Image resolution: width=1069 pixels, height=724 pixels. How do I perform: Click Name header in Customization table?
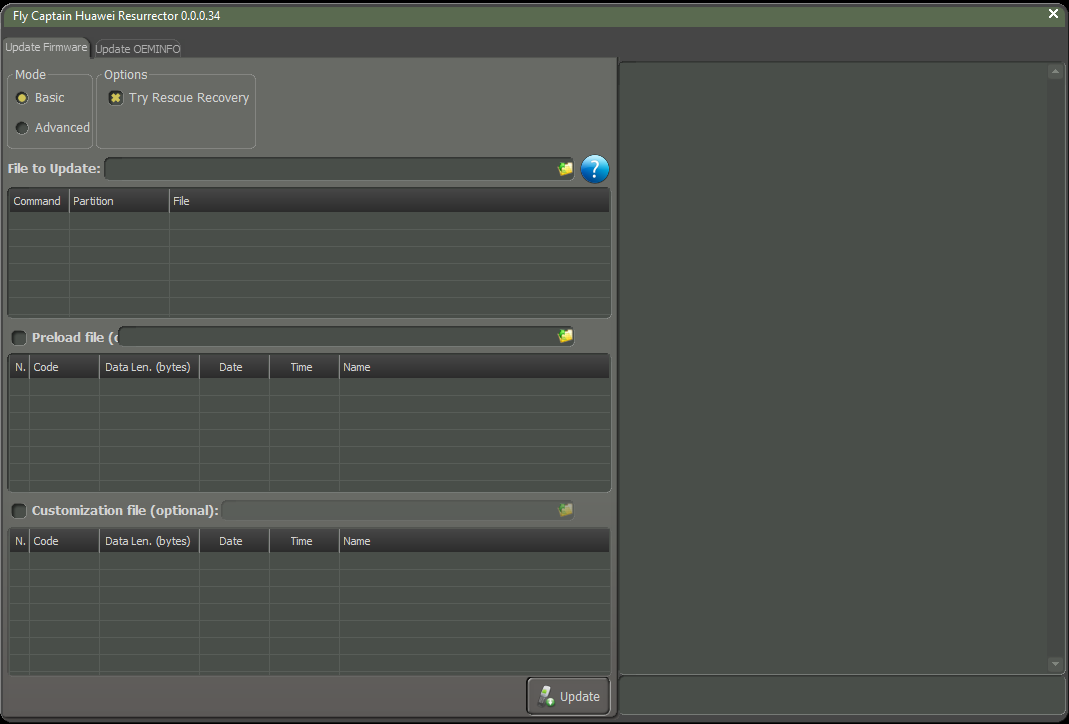click(475, 541)
